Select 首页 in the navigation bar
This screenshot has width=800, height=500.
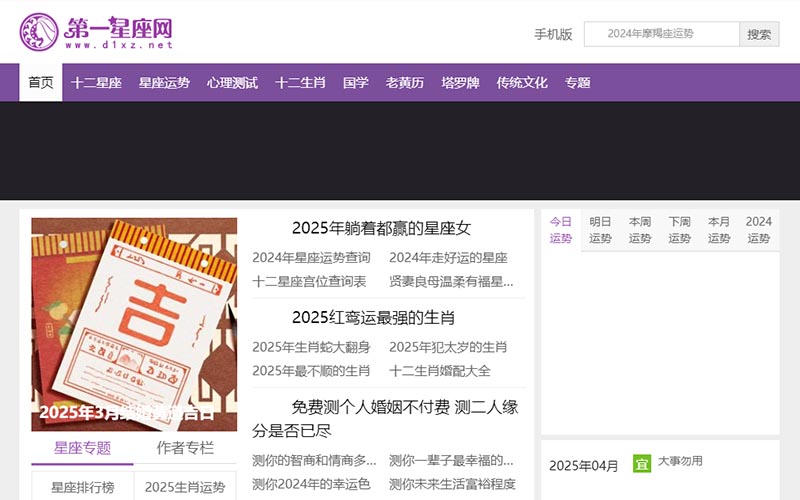41,83
